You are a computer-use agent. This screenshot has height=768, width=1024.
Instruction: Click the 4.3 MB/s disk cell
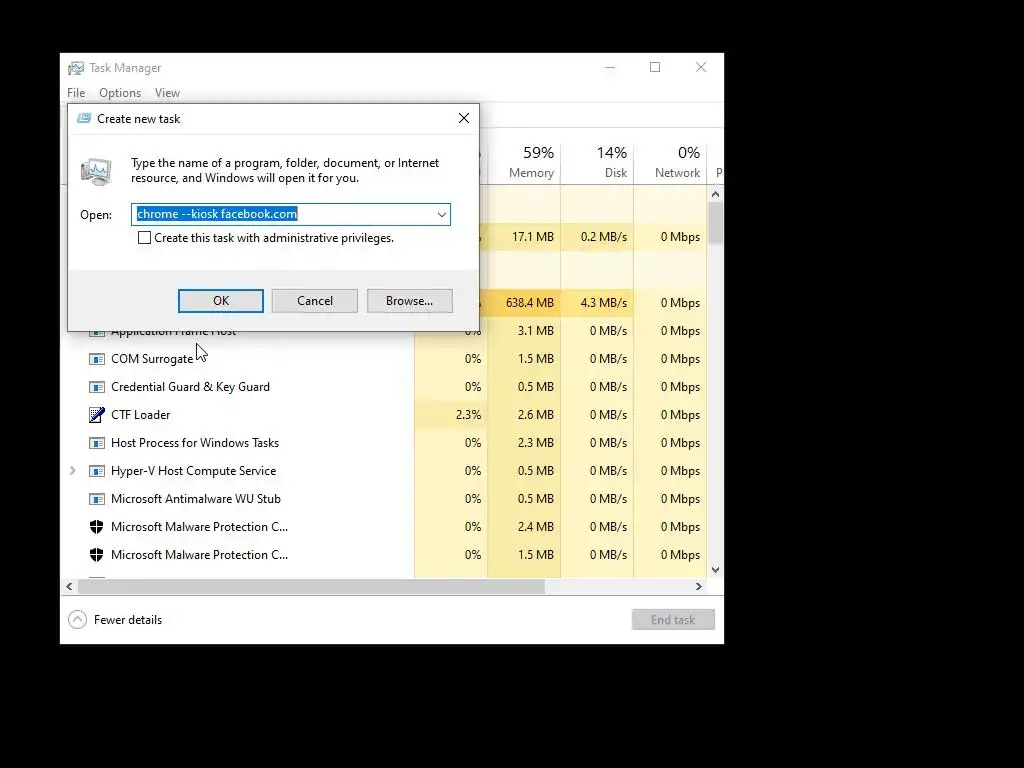tap(597, 302)
